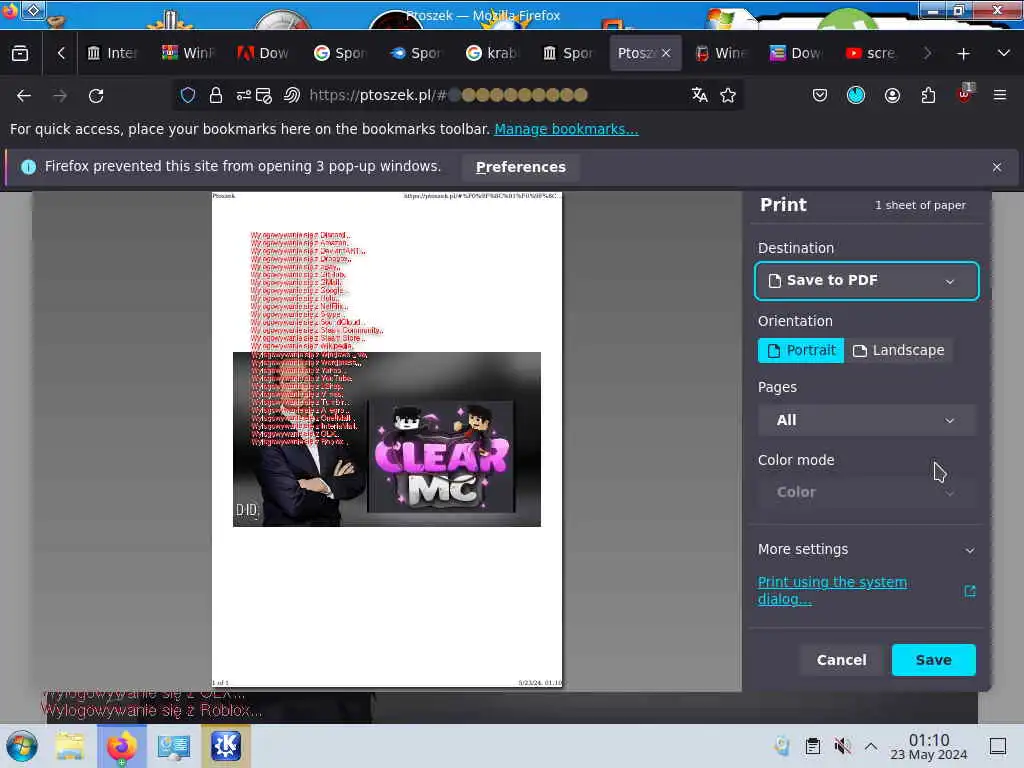Open tracking protection shield icon

click(188, 95)
